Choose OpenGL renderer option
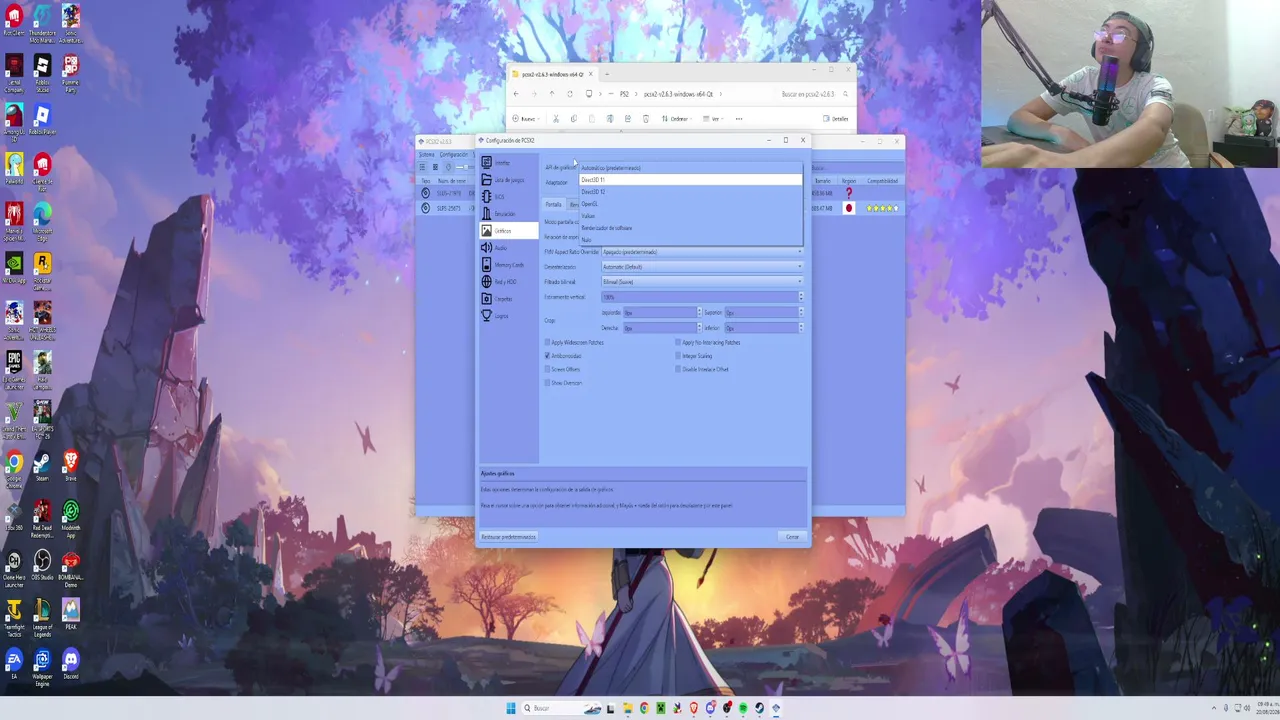The image size is (1280, 720). point(691,204)
